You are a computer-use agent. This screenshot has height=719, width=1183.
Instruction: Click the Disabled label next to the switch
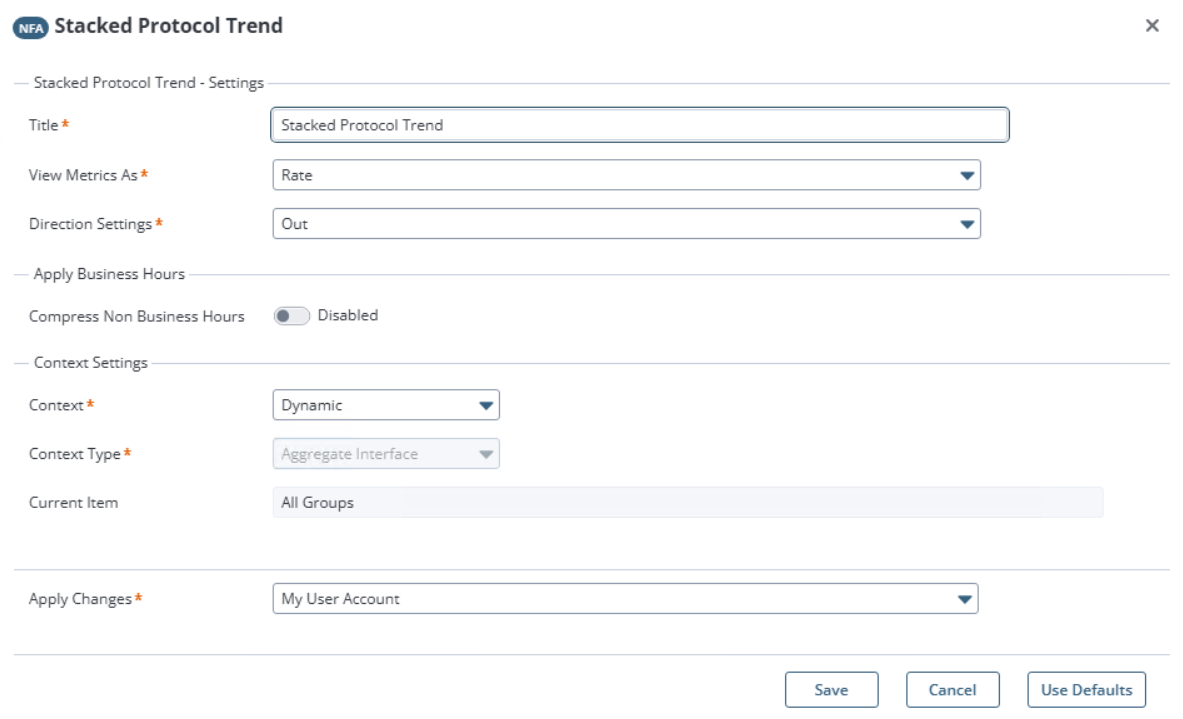click(x=348, y=315)
